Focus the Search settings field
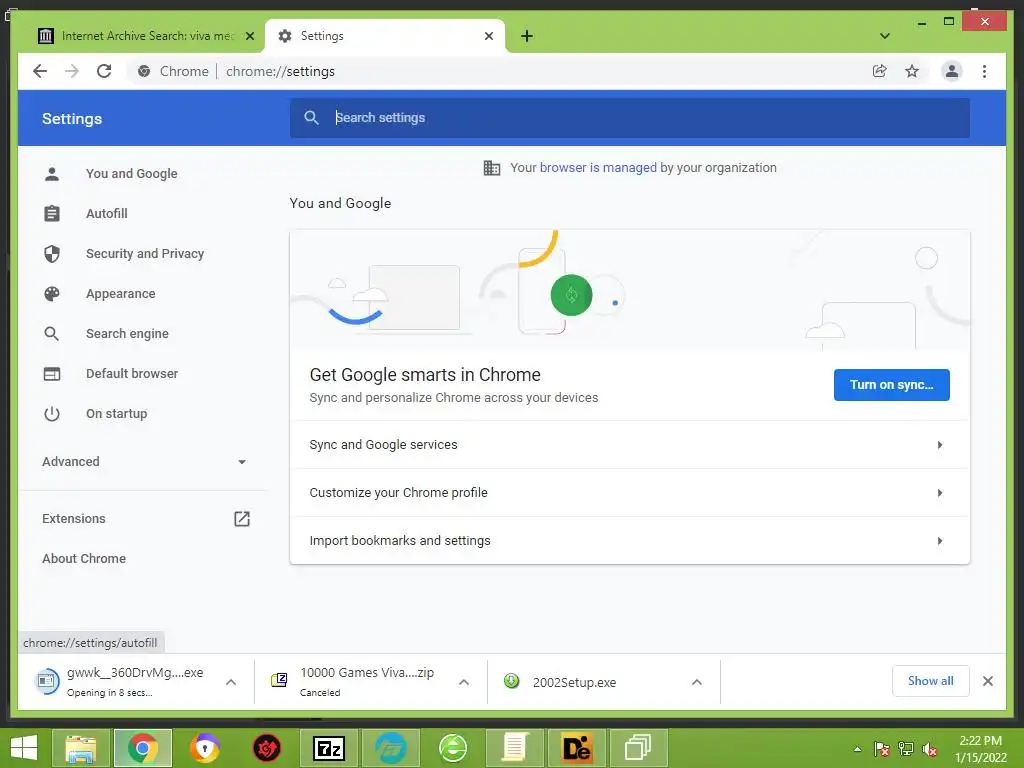Screen dimensions: 1024x768 [x=630, y=118]
